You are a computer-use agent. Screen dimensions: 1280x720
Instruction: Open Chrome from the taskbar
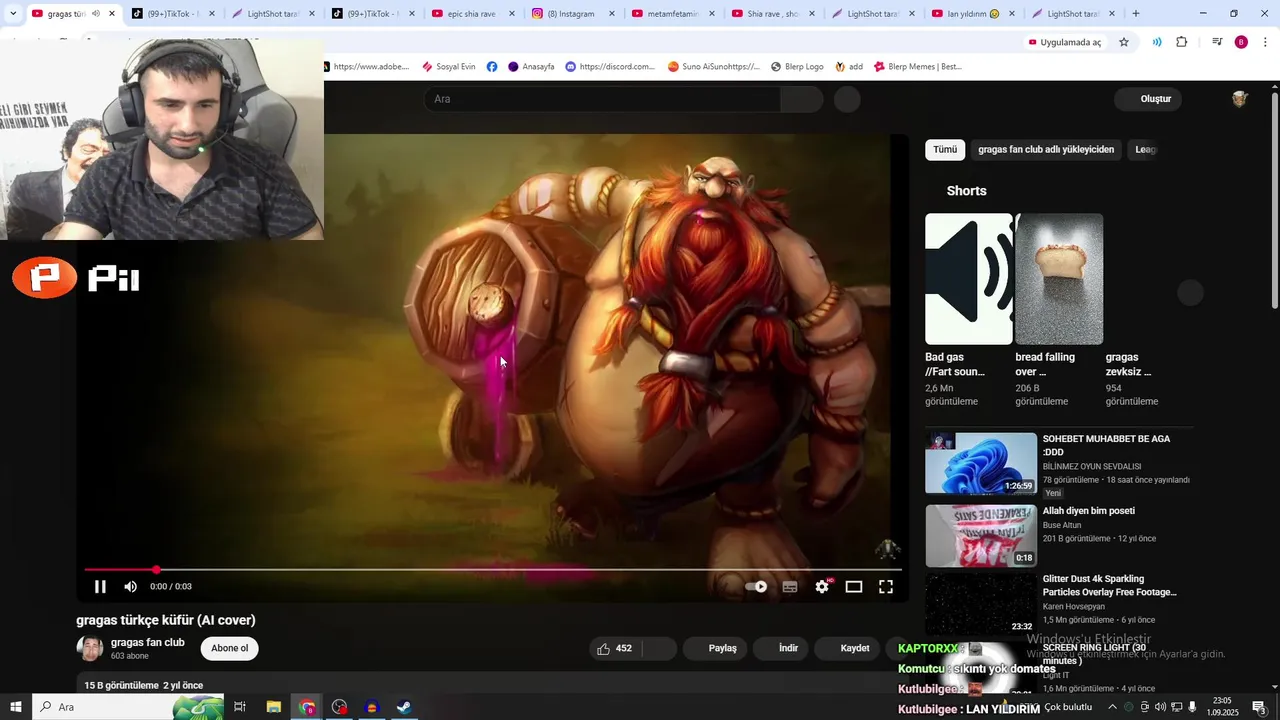point(307,707)
